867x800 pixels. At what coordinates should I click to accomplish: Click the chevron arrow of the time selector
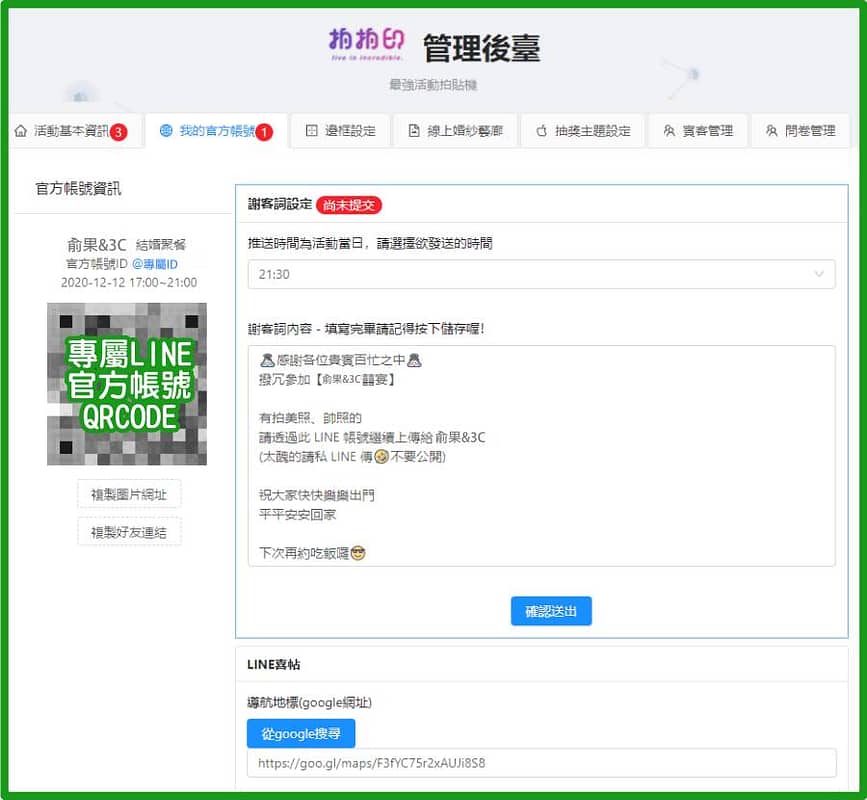(819, 274)
